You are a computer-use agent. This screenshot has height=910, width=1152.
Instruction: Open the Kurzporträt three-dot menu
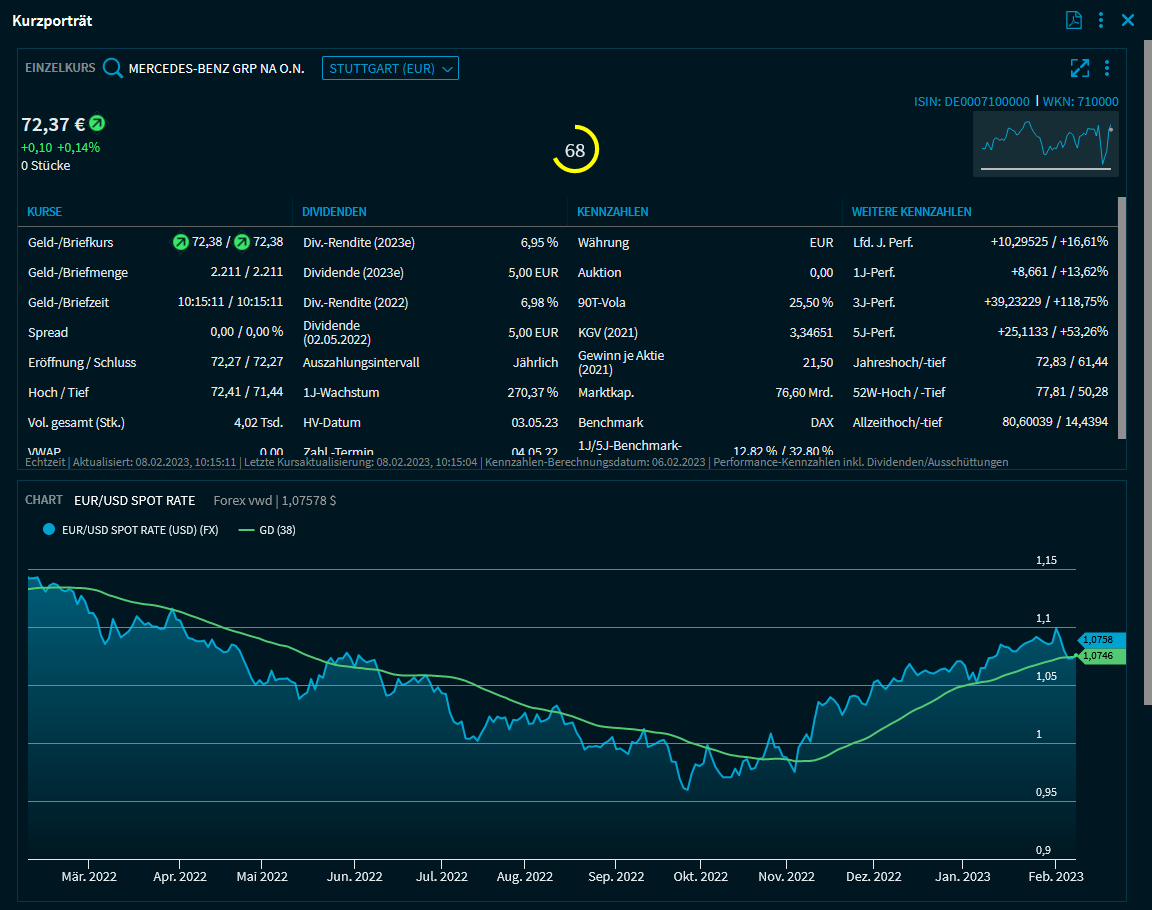pyautogui.click(x=1100, y=20)
